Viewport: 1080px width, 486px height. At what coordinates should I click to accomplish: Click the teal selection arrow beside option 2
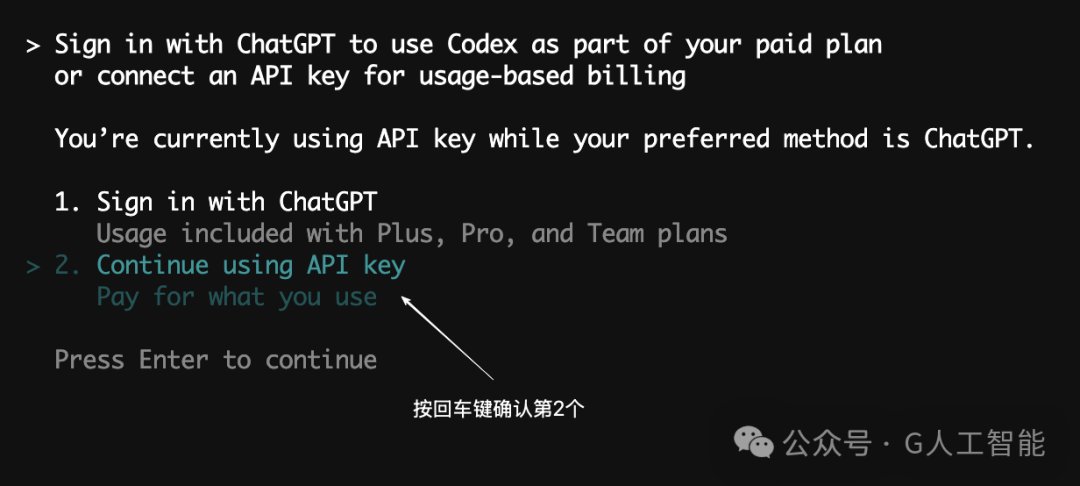point(34,266)
